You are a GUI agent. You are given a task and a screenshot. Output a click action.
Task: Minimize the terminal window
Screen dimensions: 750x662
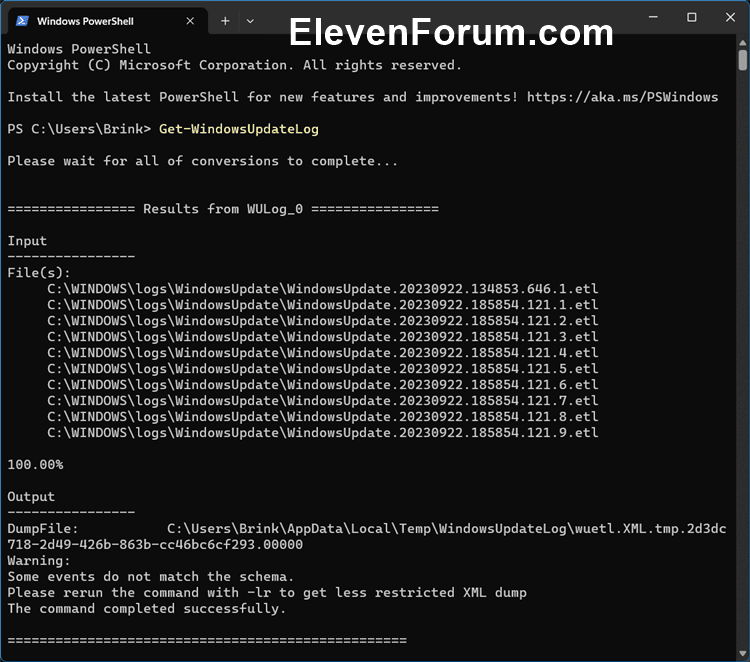[653, 17]
